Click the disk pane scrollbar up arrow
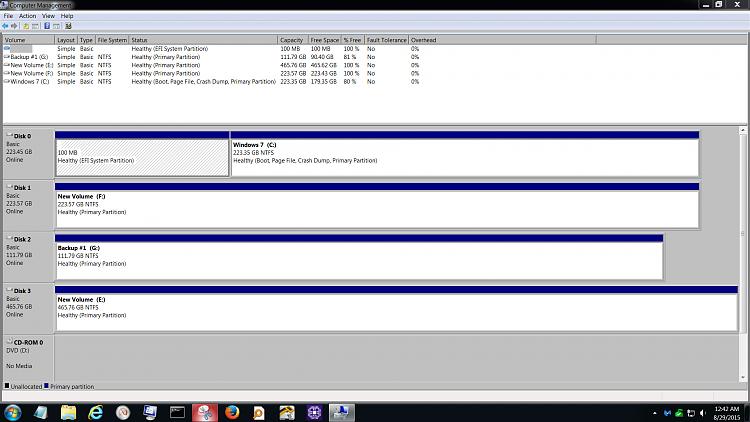750x422 pixels. tap(743, 130)
